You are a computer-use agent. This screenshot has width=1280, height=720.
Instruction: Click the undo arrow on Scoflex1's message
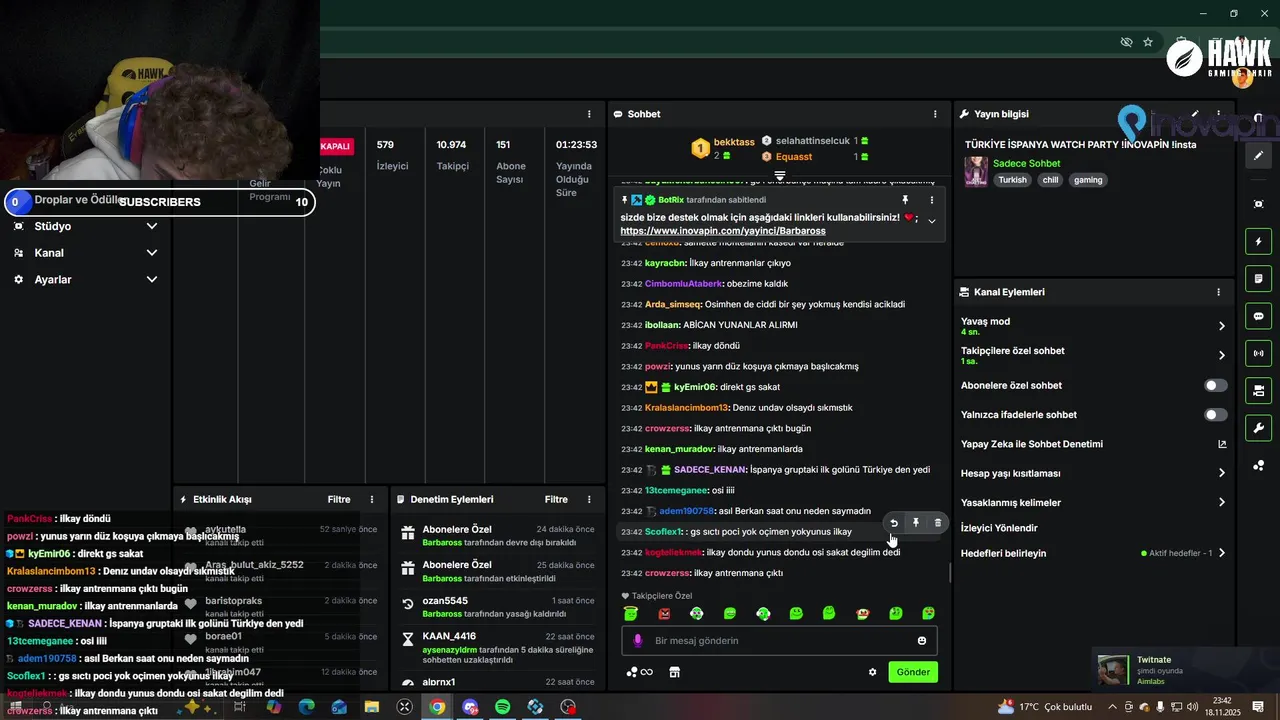[894, 523]
